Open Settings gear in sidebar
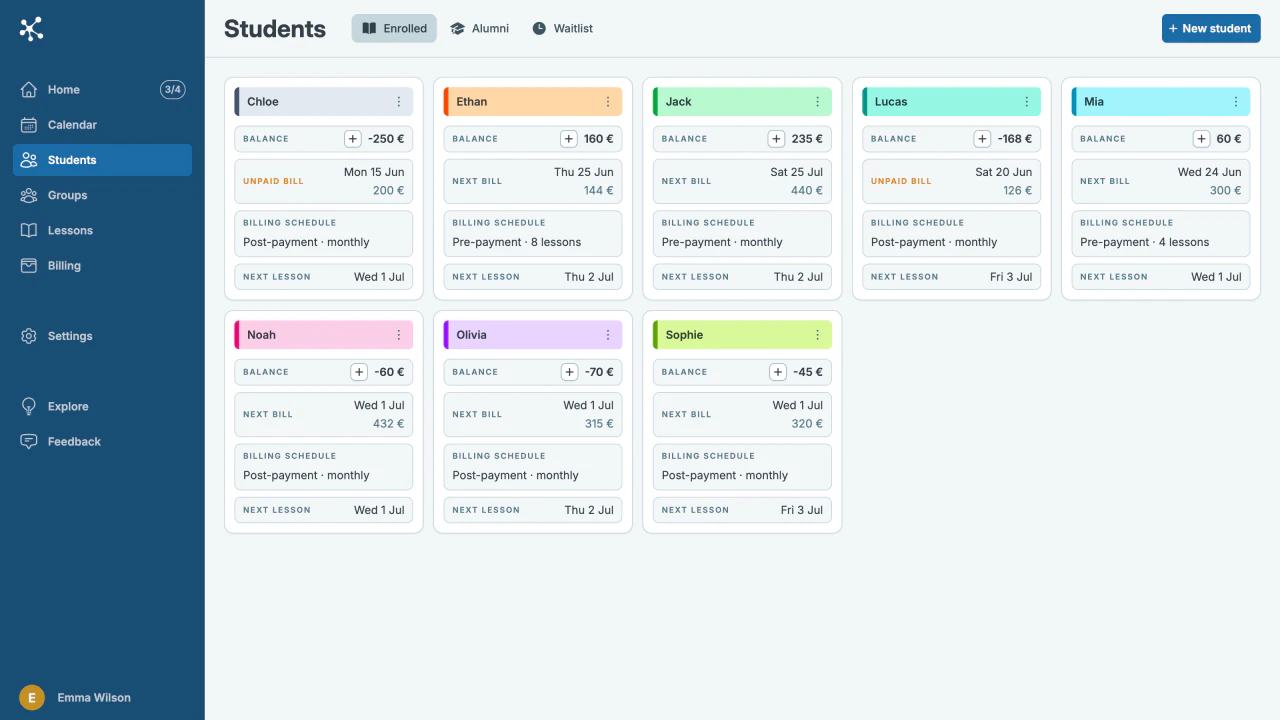The width and height of the screenshot is (1280, 720). 29,336
